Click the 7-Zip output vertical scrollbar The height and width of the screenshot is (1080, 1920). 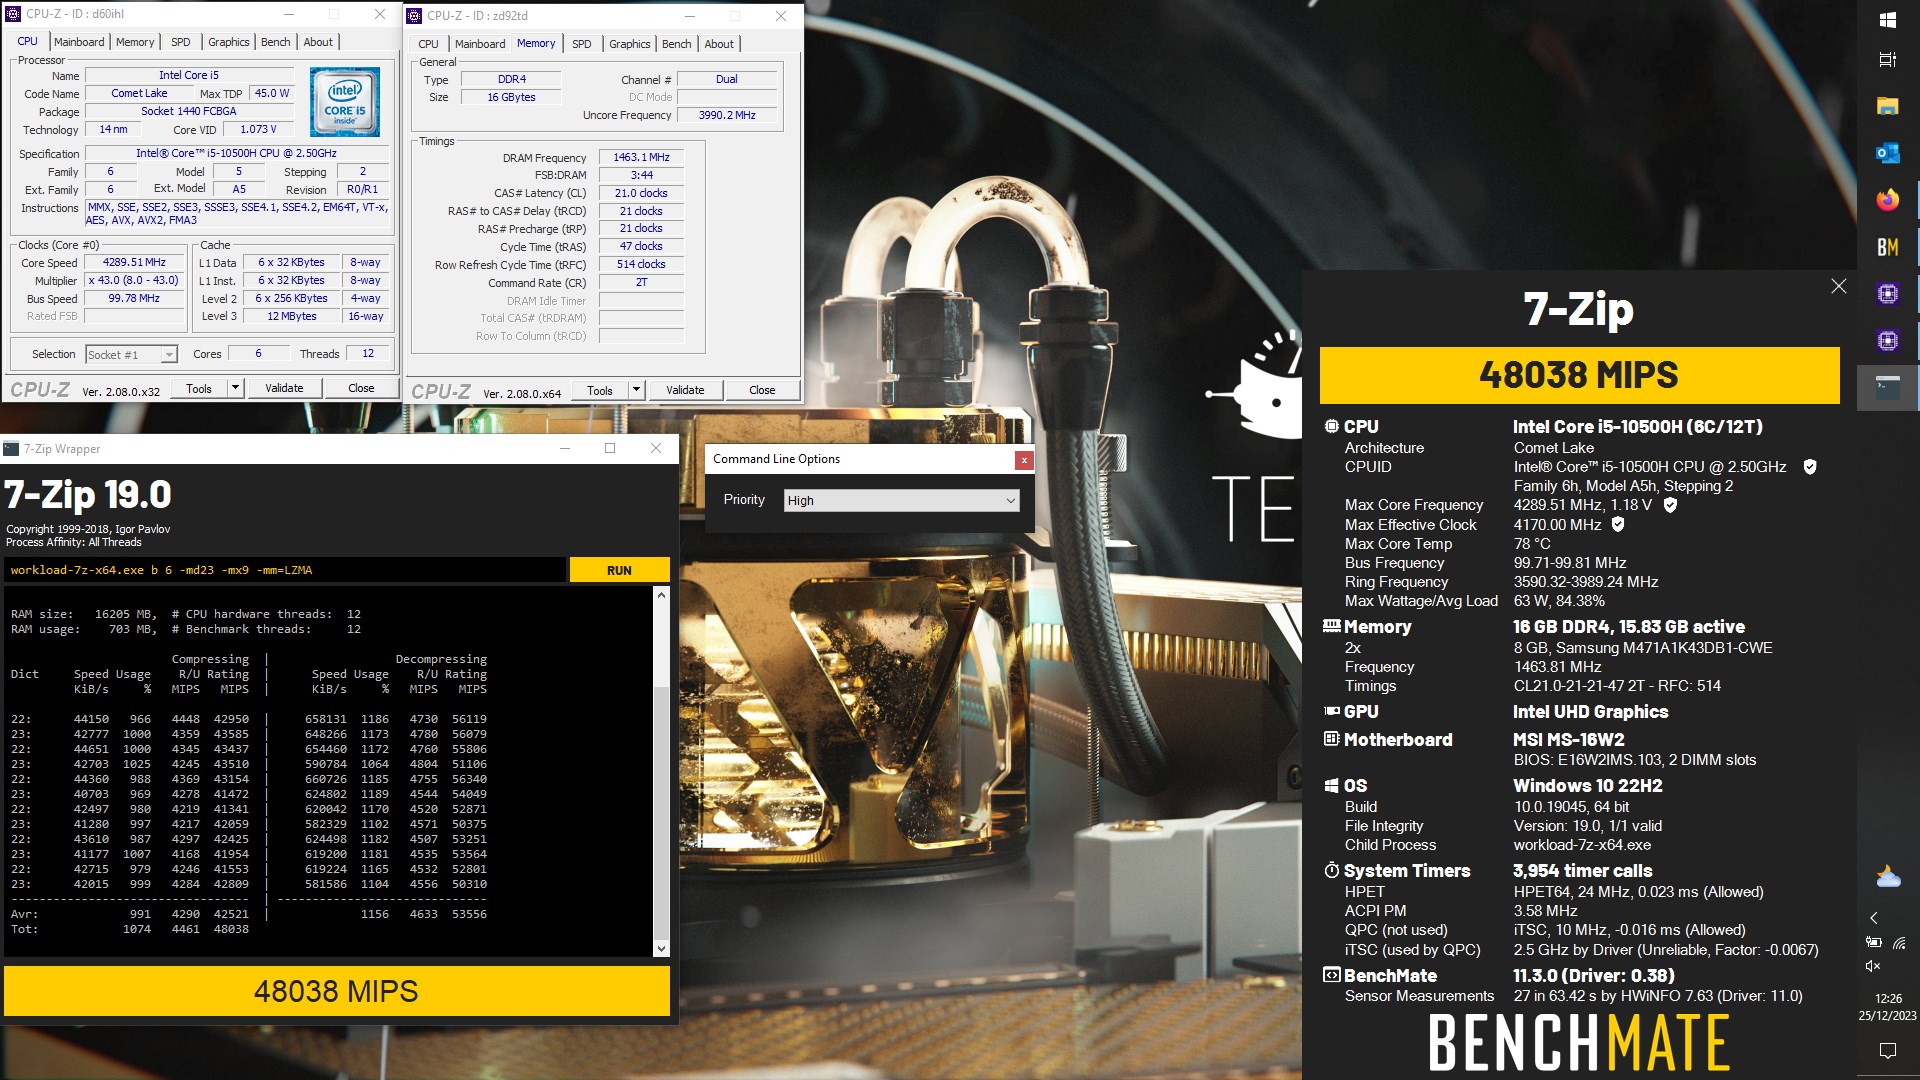[660, 772]
